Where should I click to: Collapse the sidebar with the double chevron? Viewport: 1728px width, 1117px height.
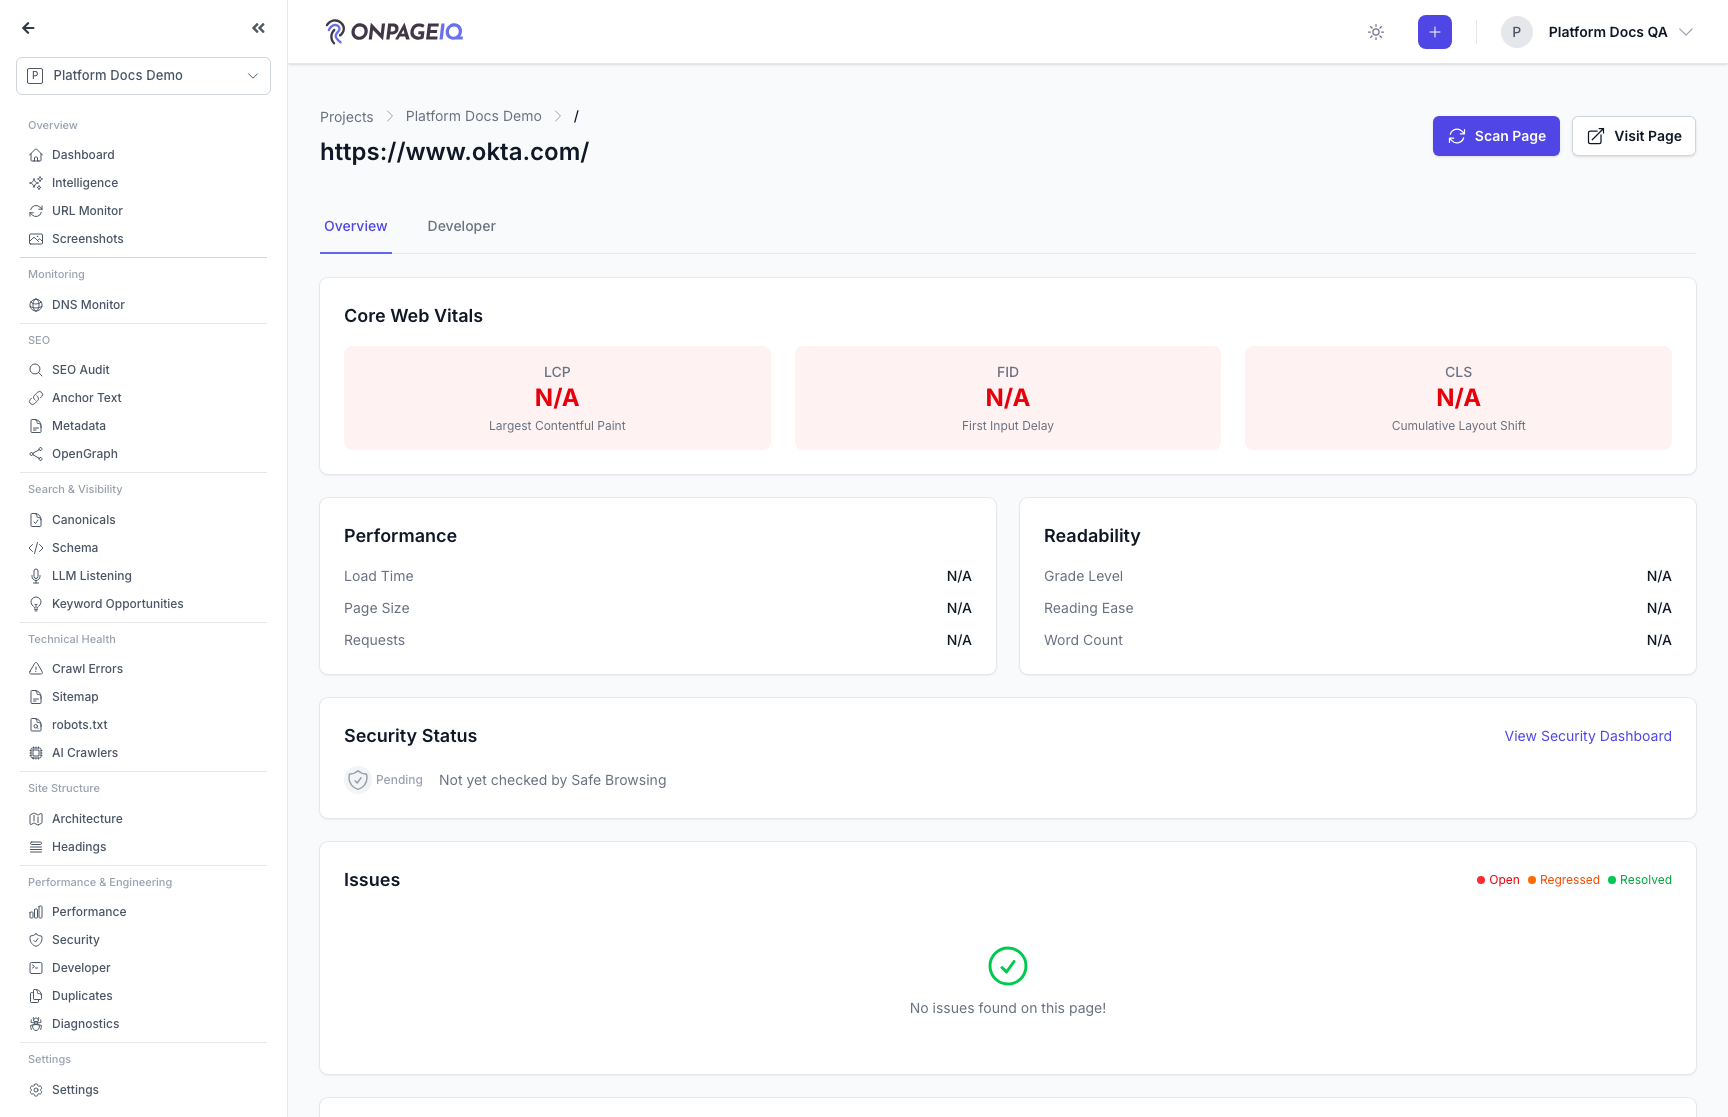259,28
